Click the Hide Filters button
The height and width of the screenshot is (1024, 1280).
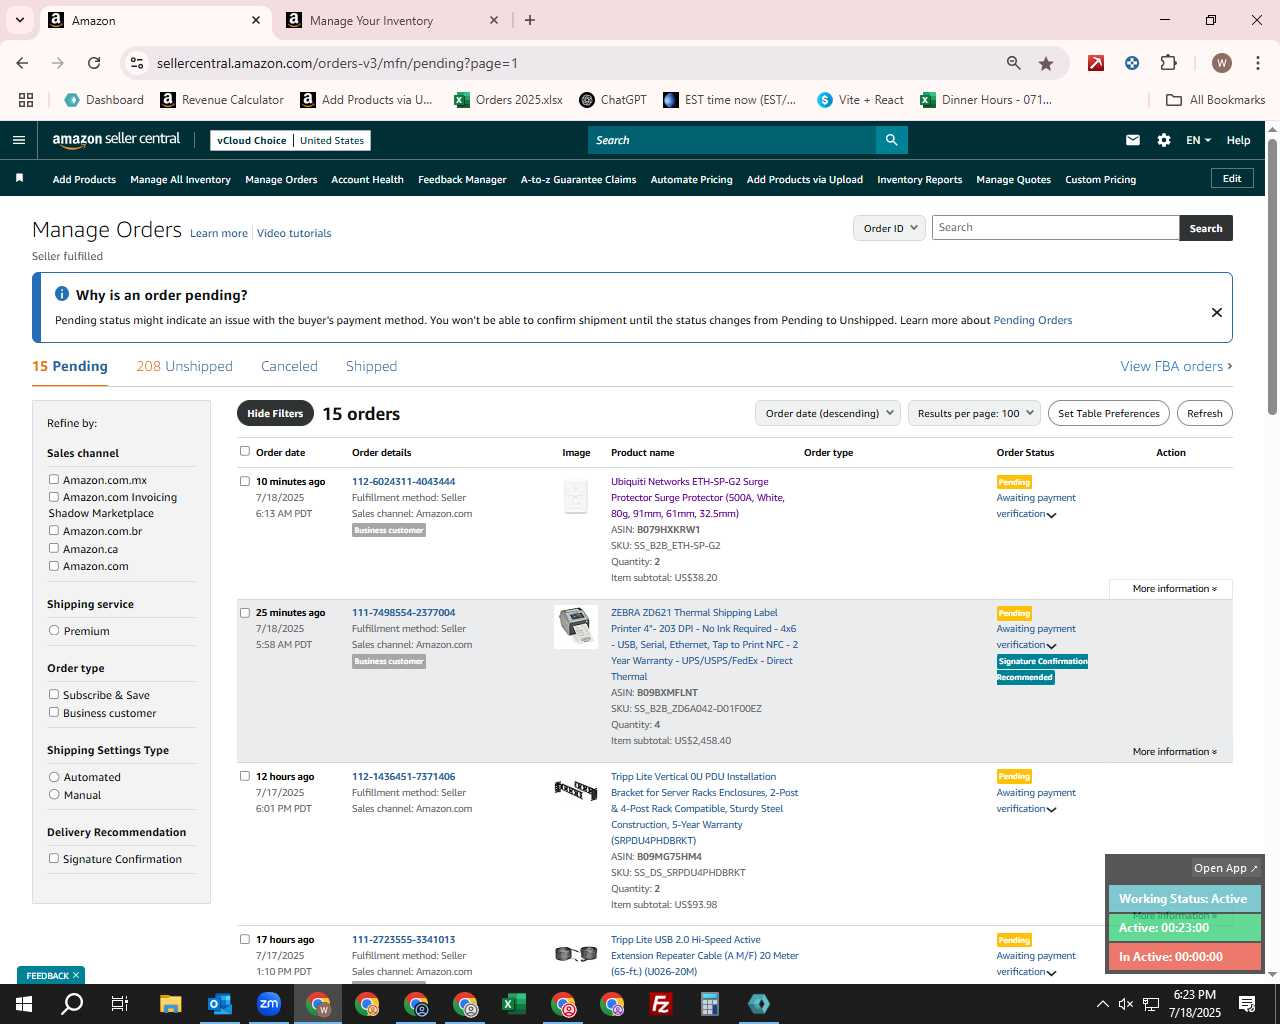pos(275,413)
